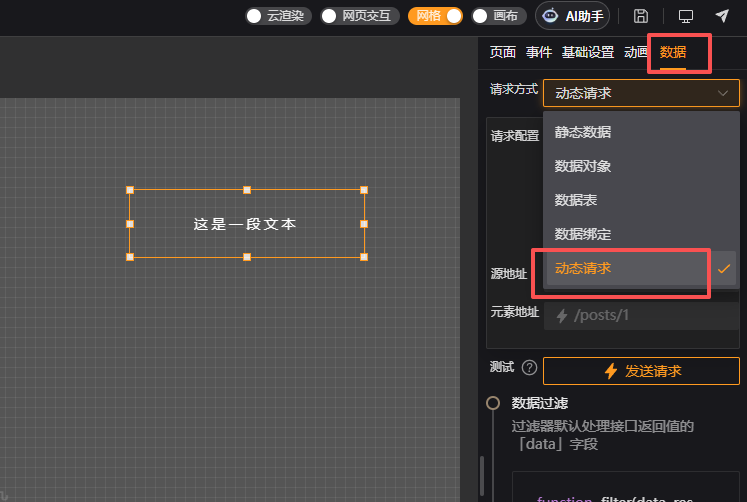
Task: Click the /posts/1 element address field
Action: point(641,315)
